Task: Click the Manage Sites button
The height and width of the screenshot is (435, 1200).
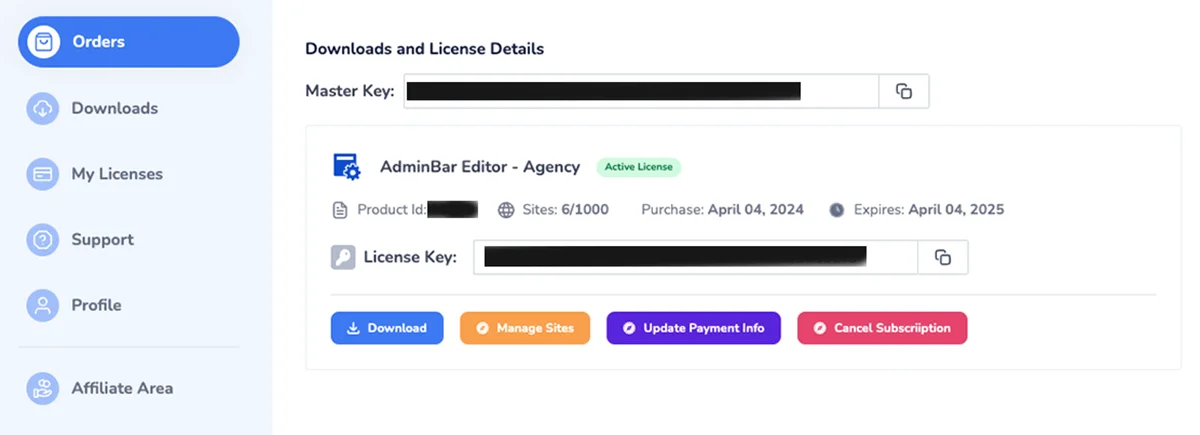Action: [525, 328]
